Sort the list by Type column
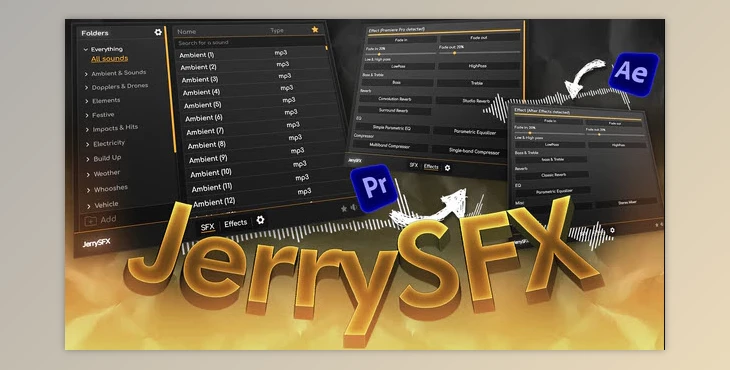Image resolution: width=730 pixels, height=370 pixels. pos(277,30)
